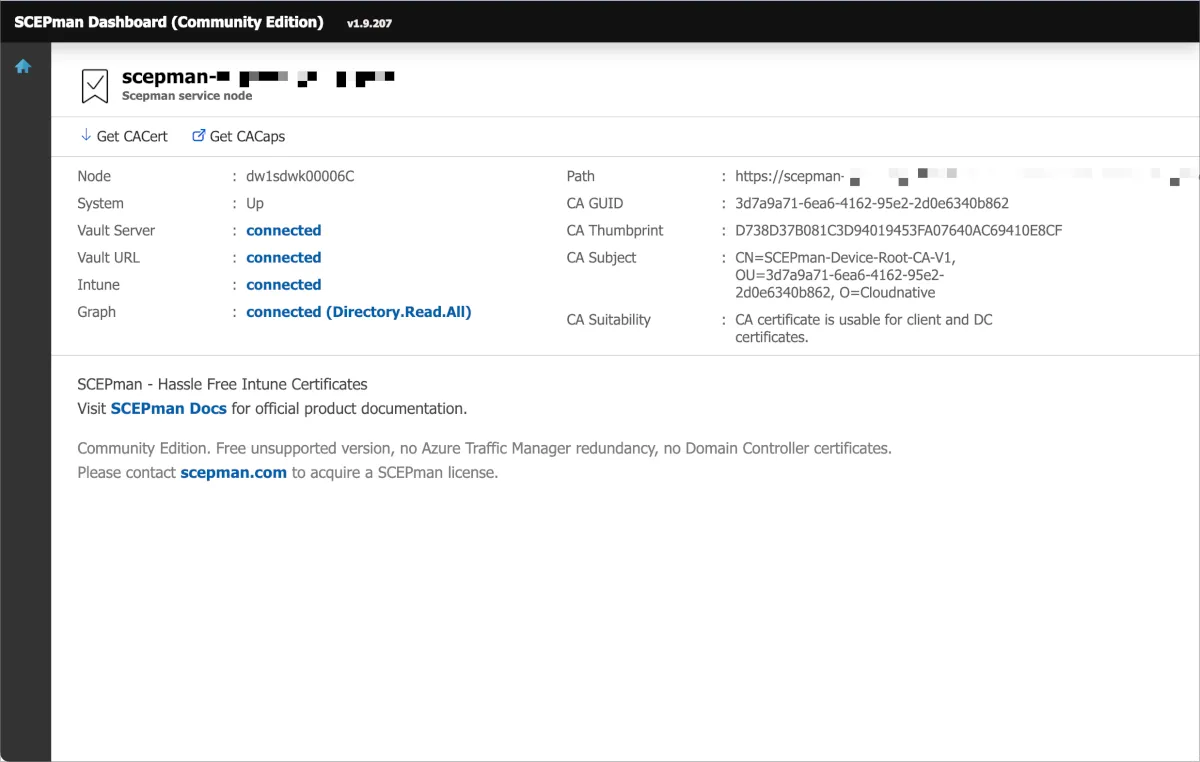Click the v1.9.207 version label
The image size is (1200, 762).
(369, 23)
